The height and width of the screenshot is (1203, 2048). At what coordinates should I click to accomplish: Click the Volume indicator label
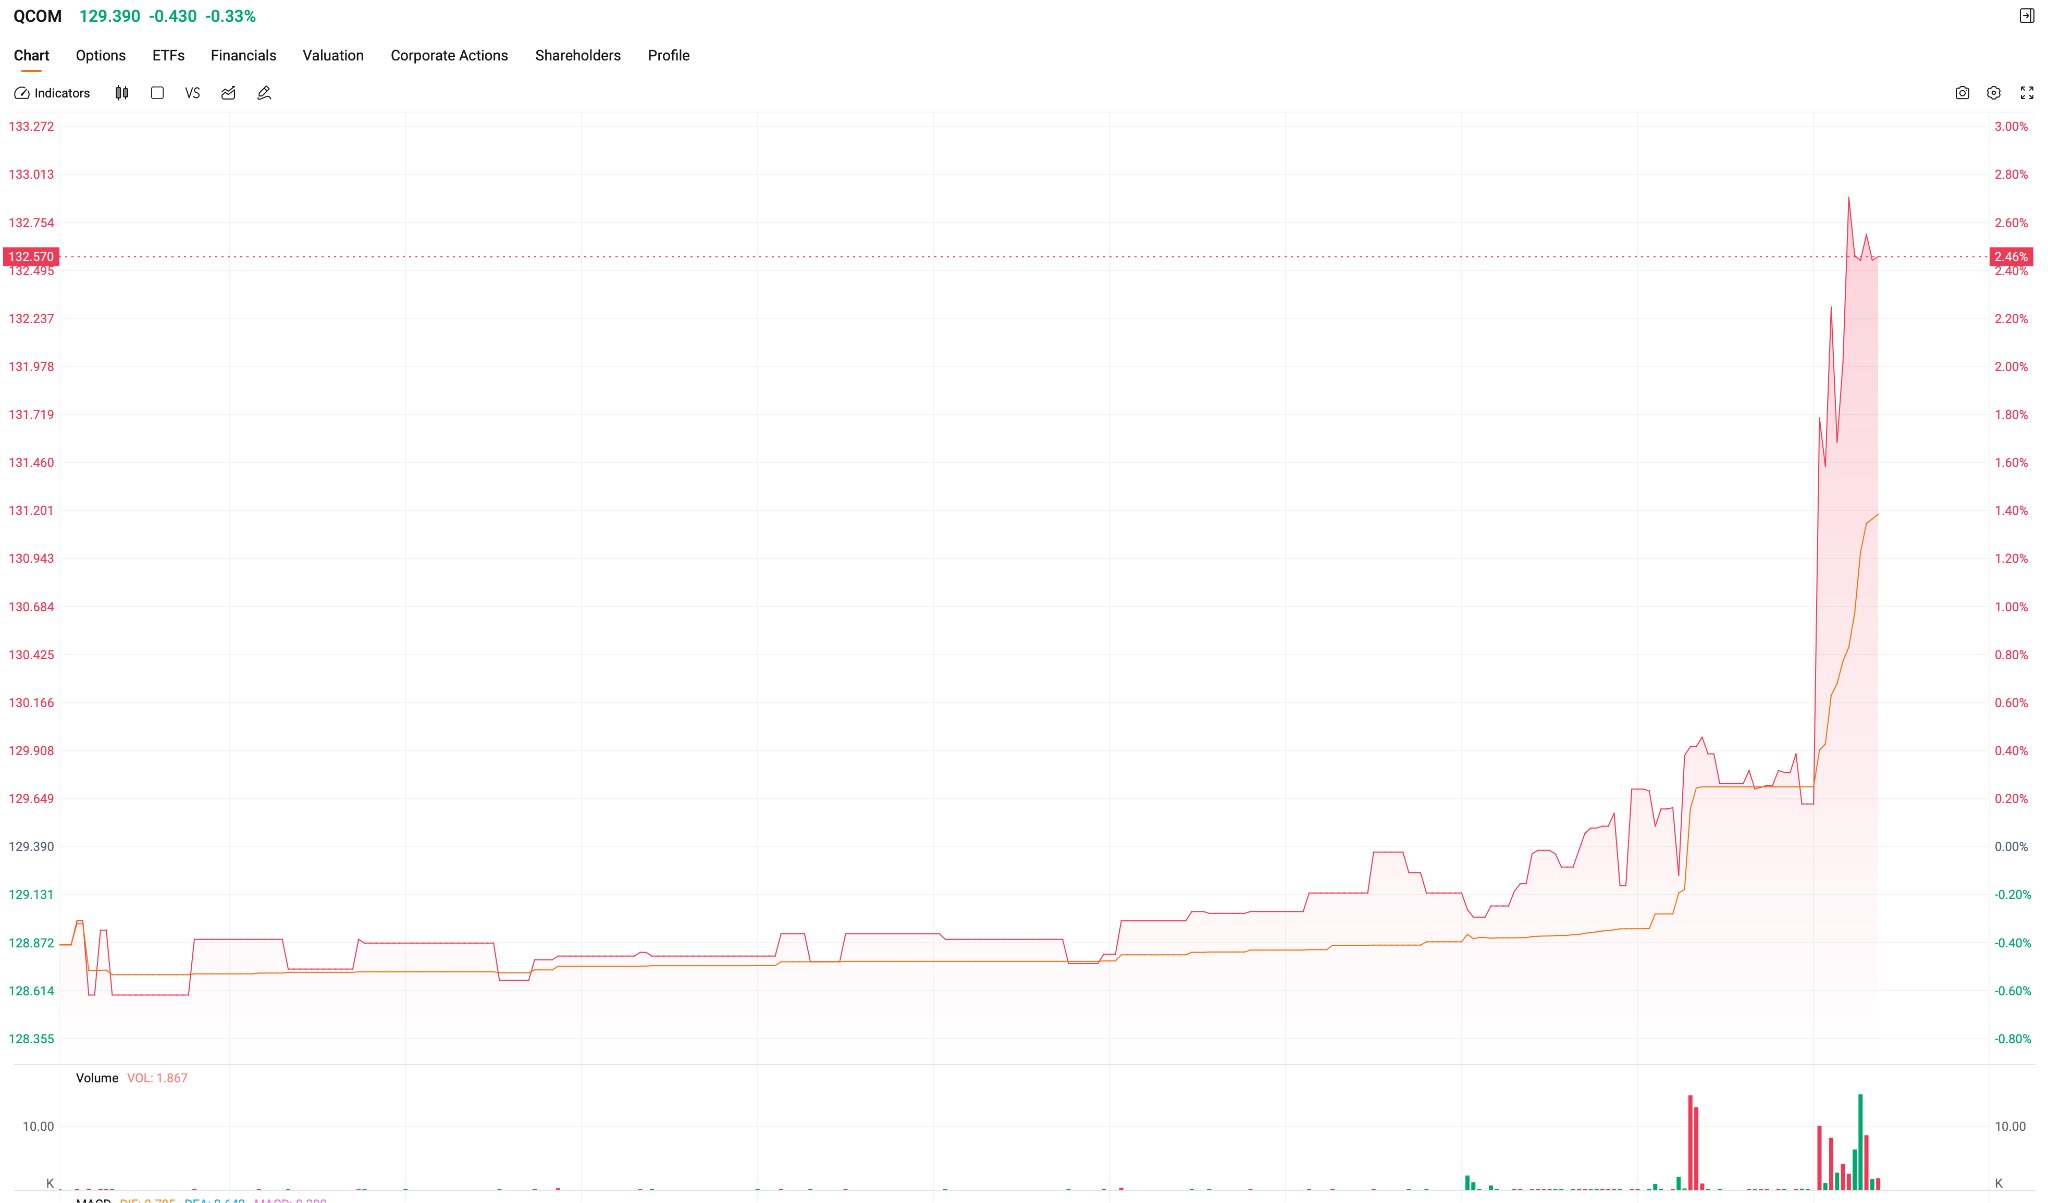pos(97,1078)
